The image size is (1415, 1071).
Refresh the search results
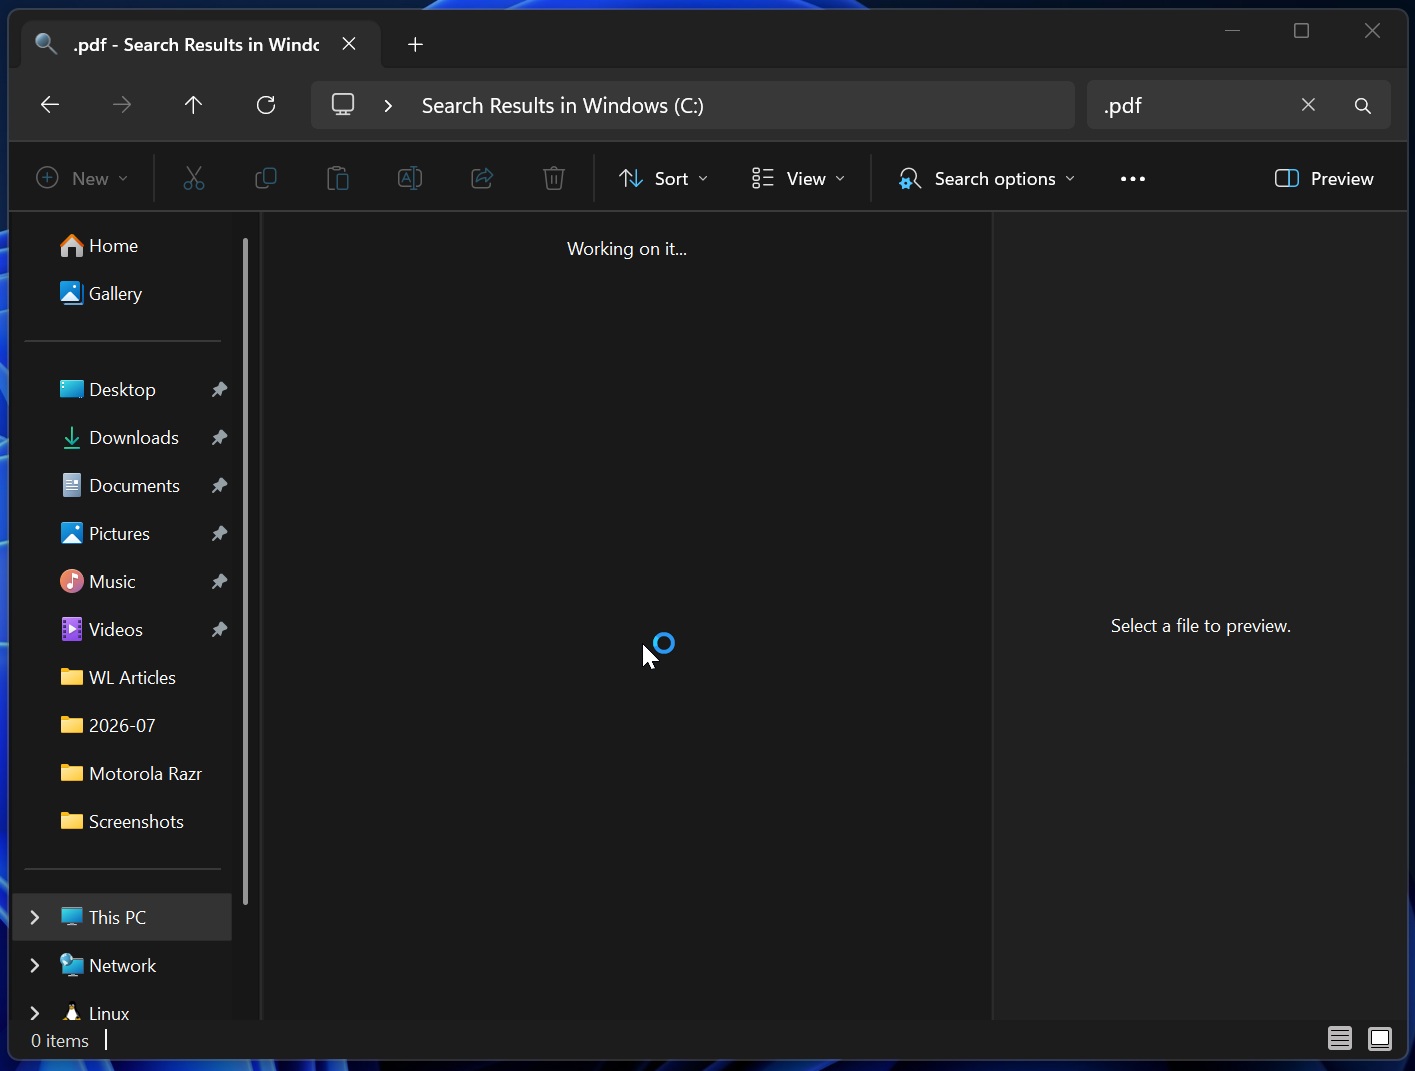[x=266, y=105]
